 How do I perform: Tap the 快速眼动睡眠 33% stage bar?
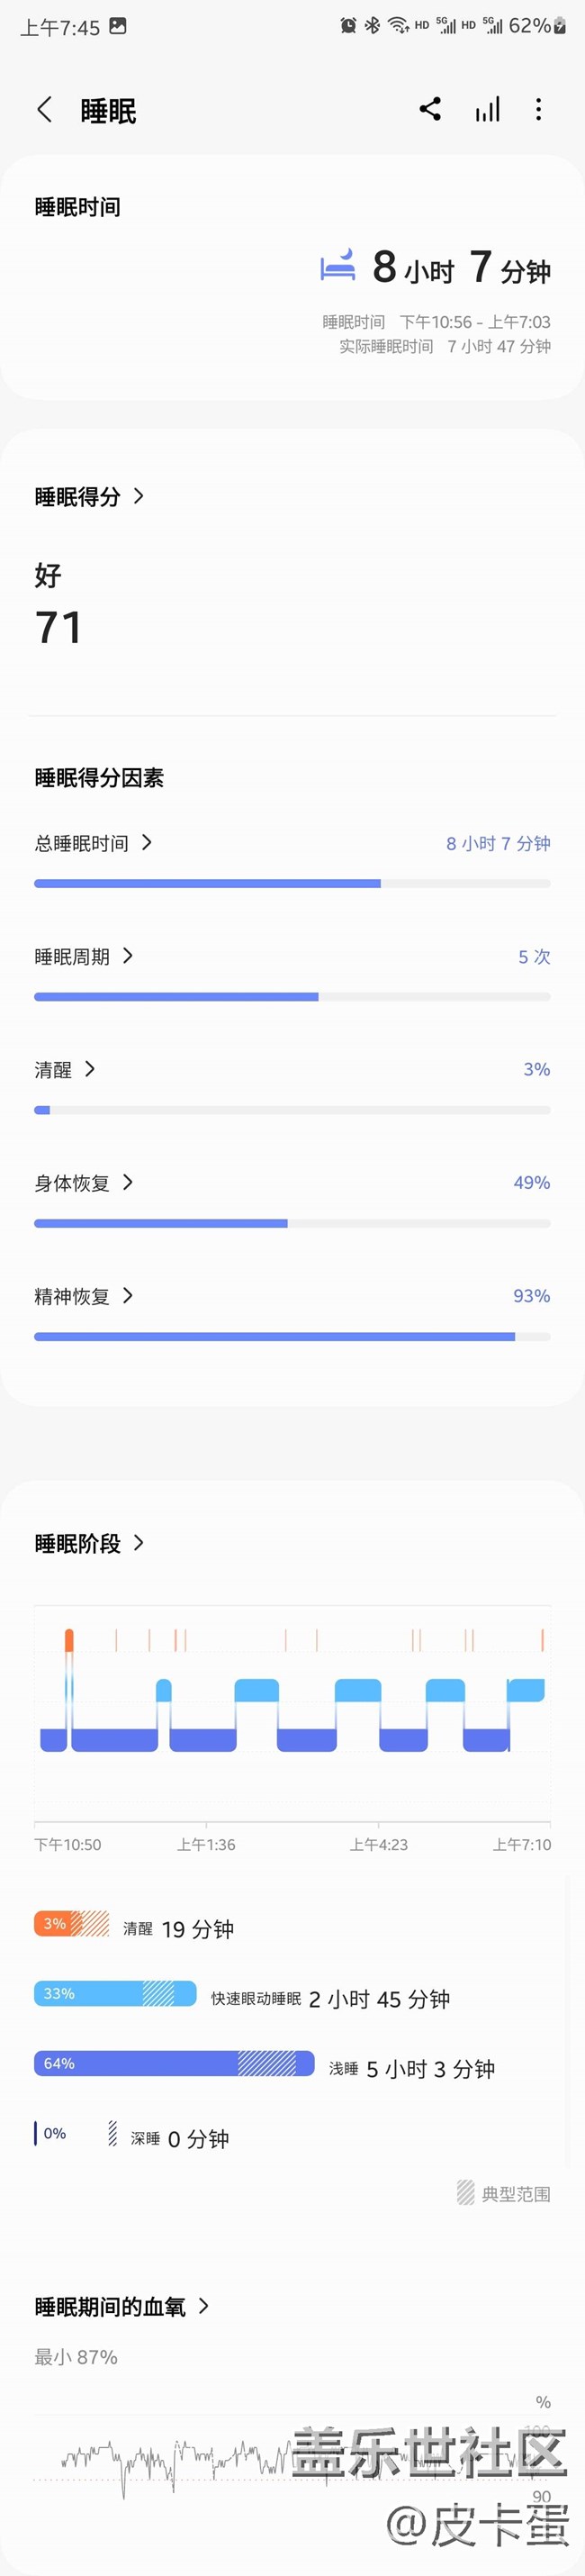(x=115, y=1993)
